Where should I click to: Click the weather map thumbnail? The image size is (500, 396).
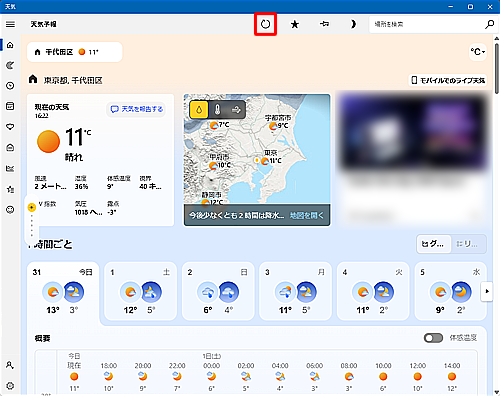tap(257, 159)
